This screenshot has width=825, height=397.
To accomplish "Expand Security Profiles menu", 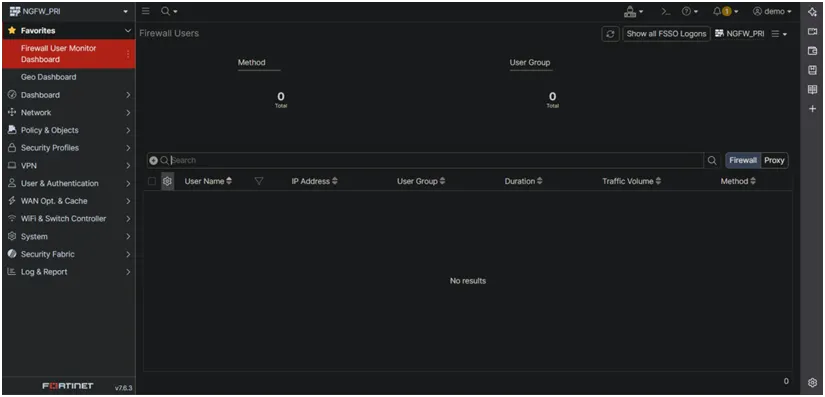I will pyautogui.click(x=69, y=148).
